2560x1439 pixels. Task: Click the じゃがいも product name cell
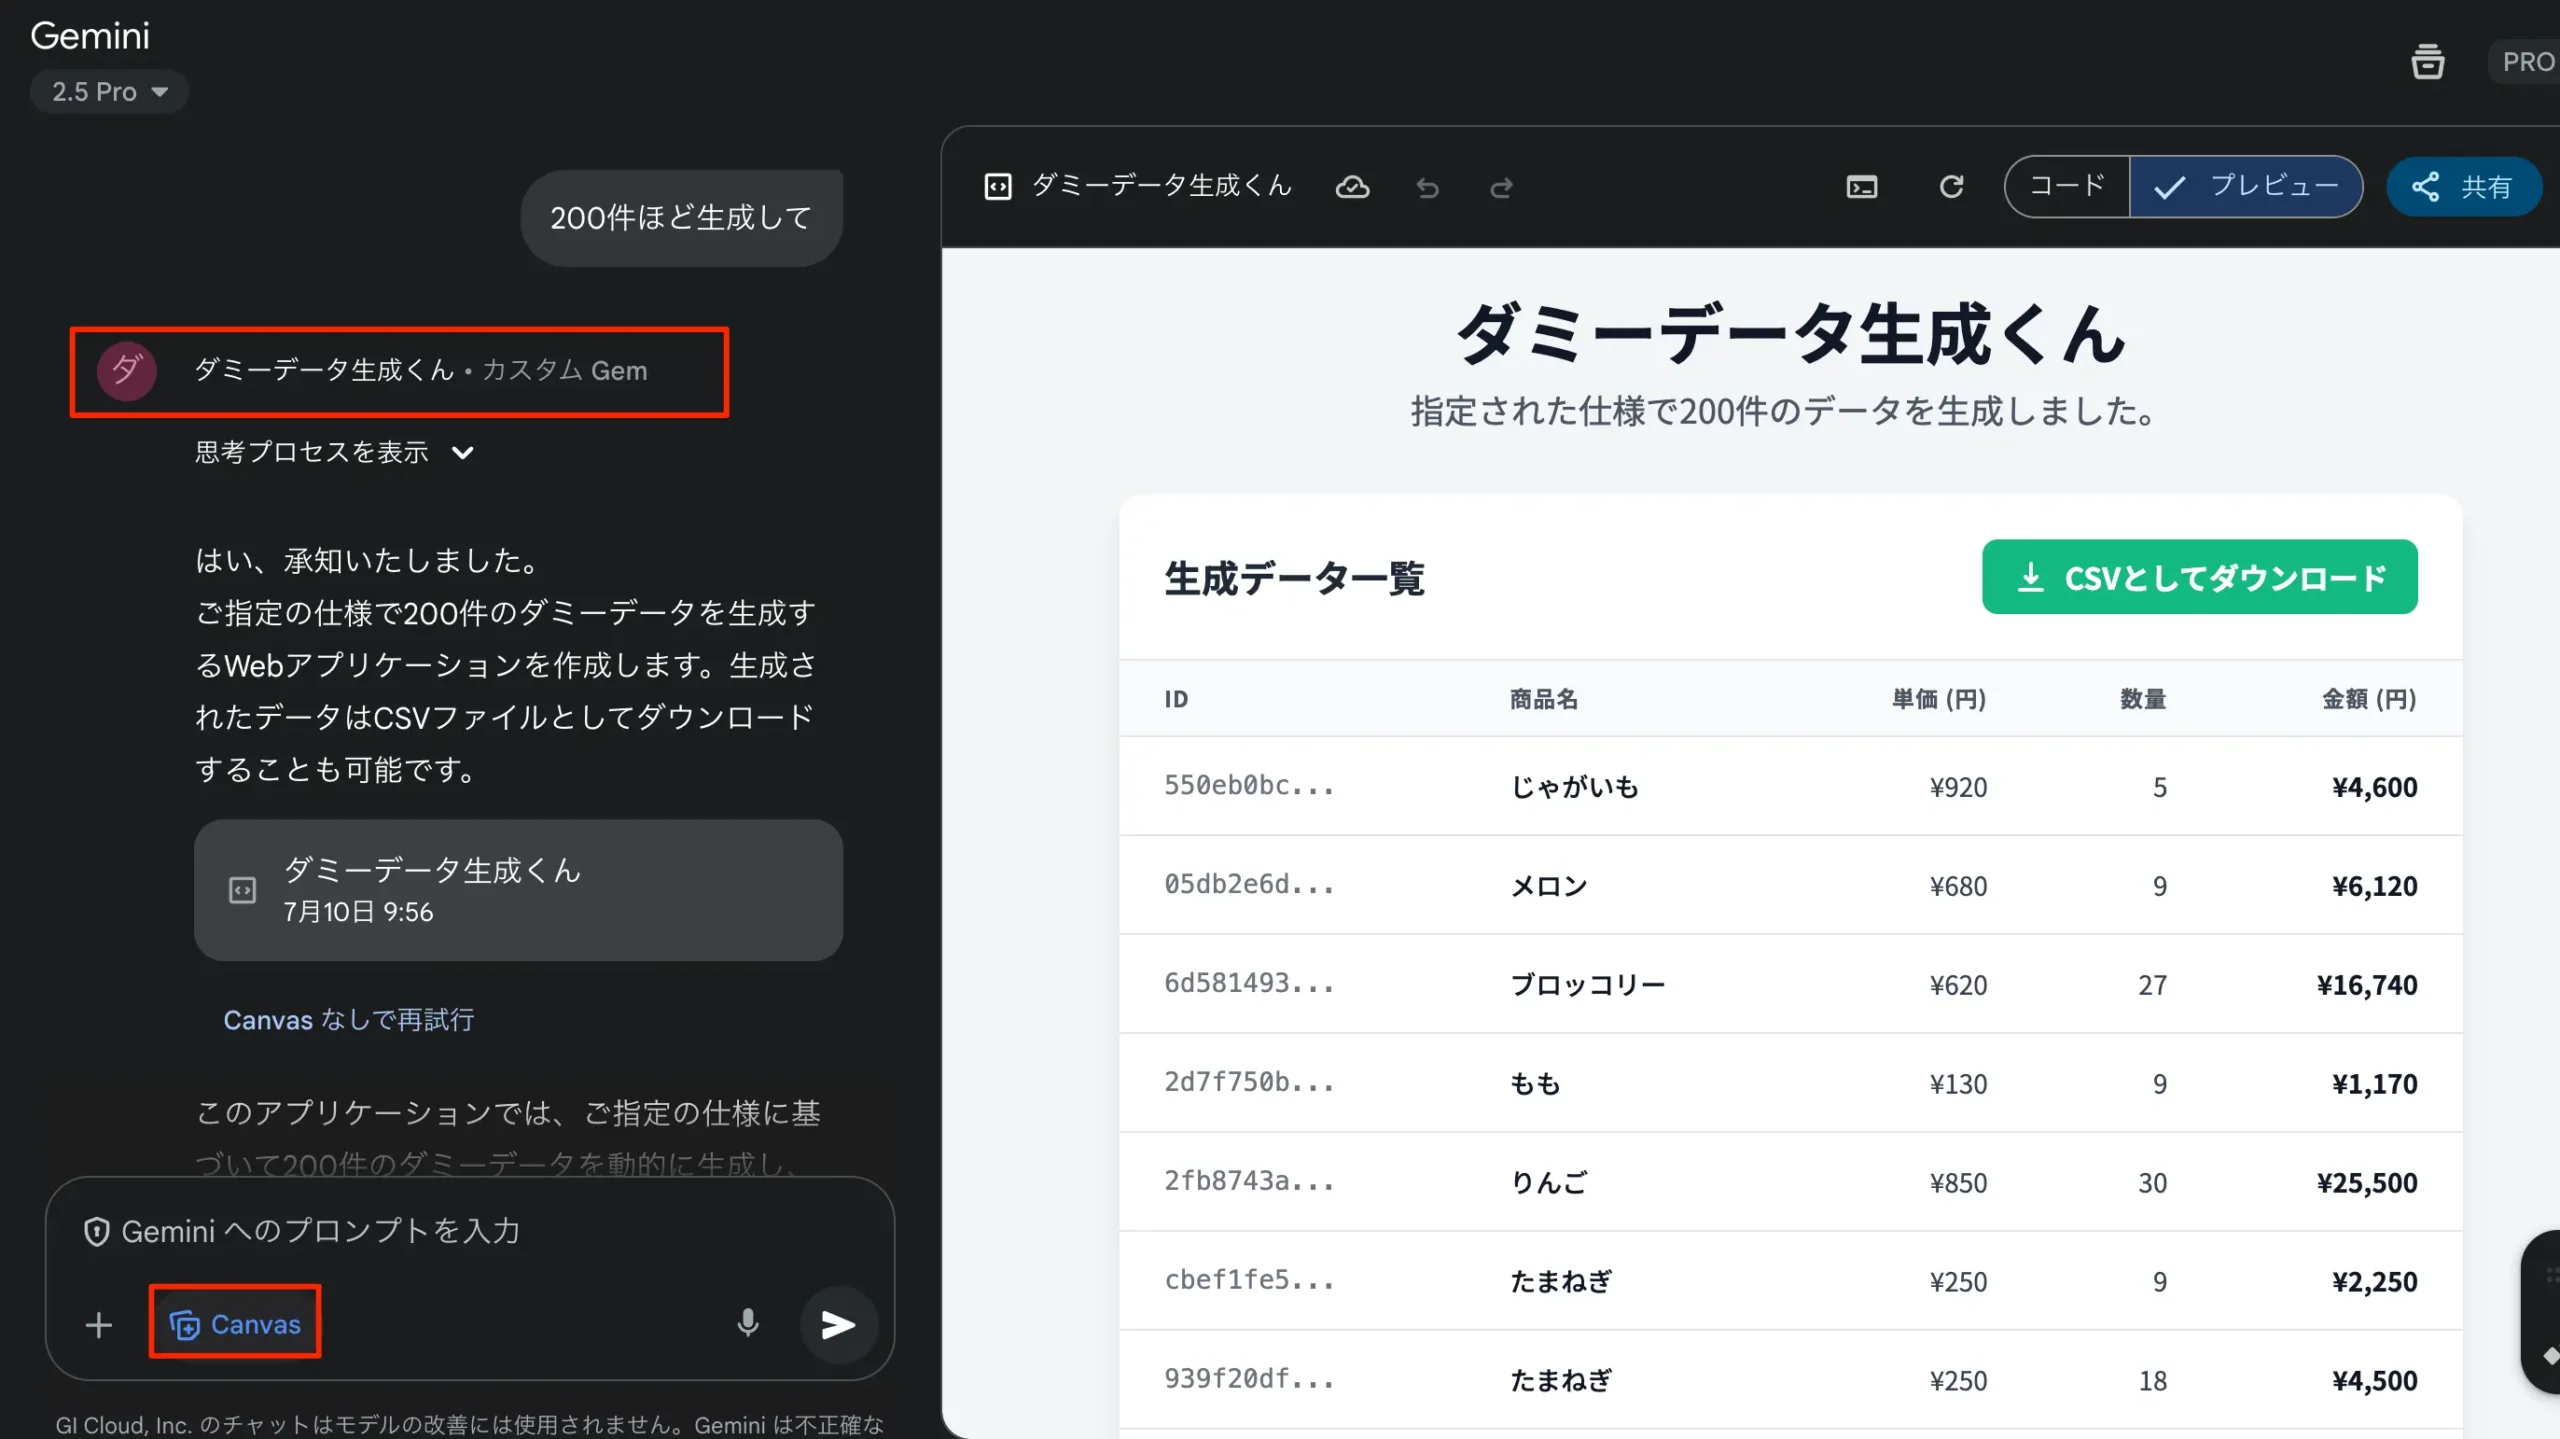click(1574, 787)
